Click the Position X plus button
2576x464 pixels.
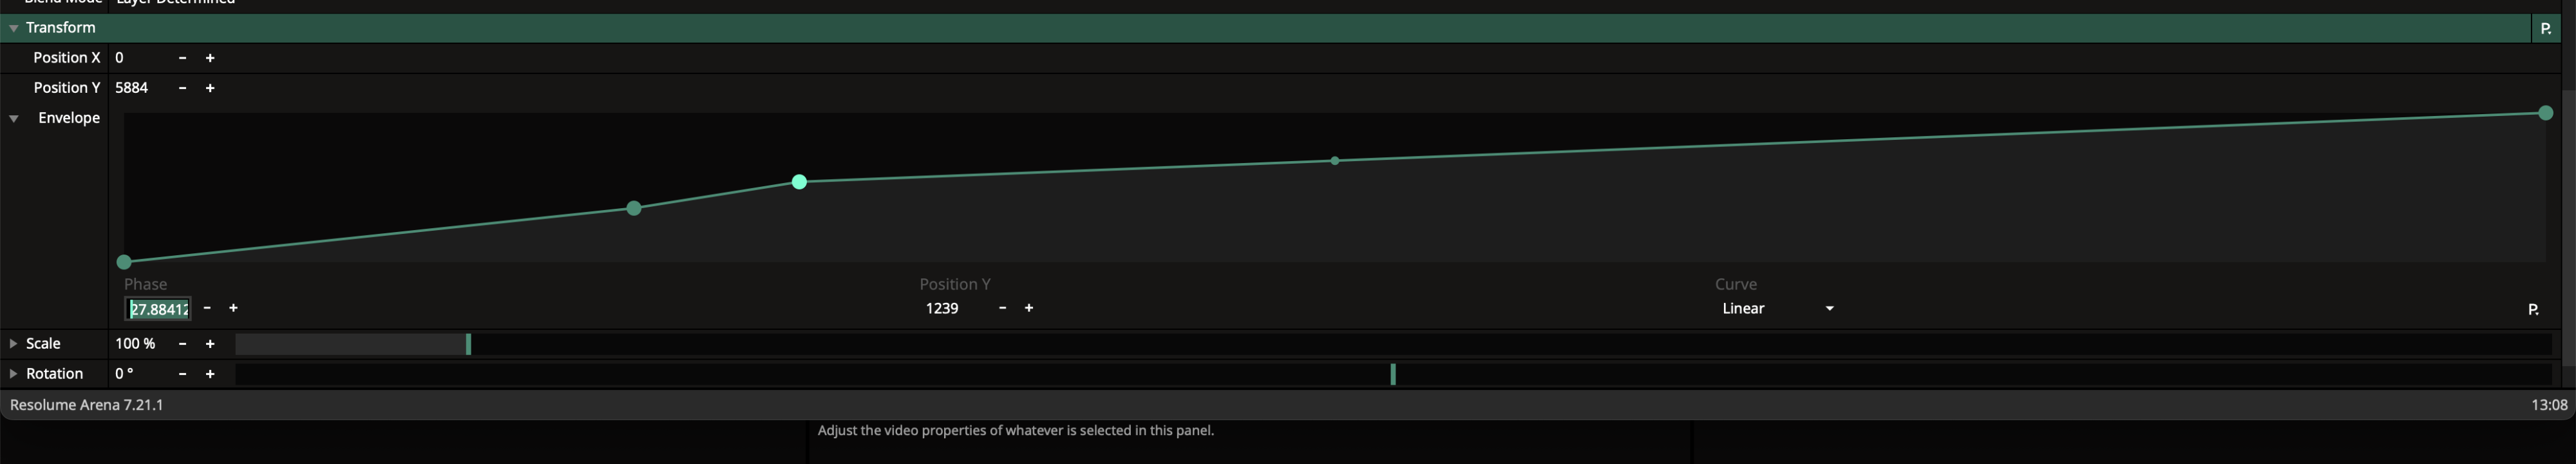210,58
